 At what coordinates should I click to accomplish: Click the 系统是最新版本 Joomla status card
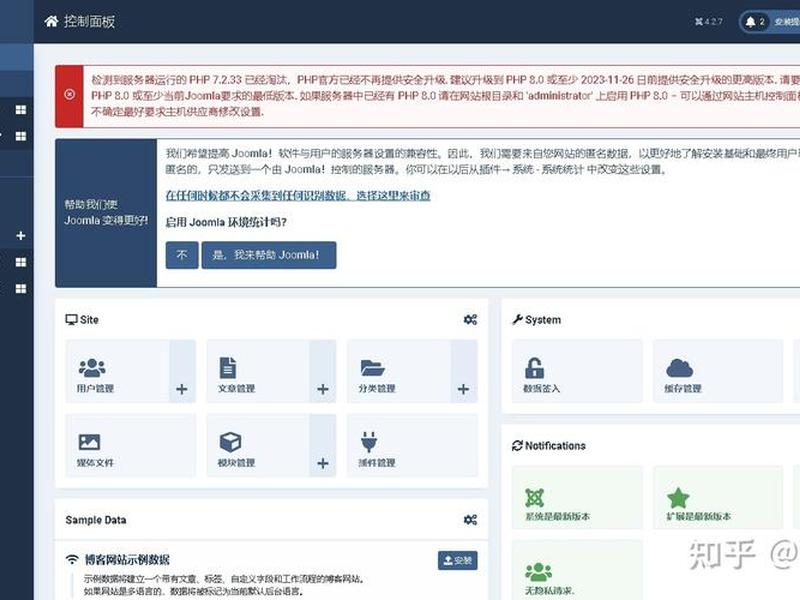(577, 497)
